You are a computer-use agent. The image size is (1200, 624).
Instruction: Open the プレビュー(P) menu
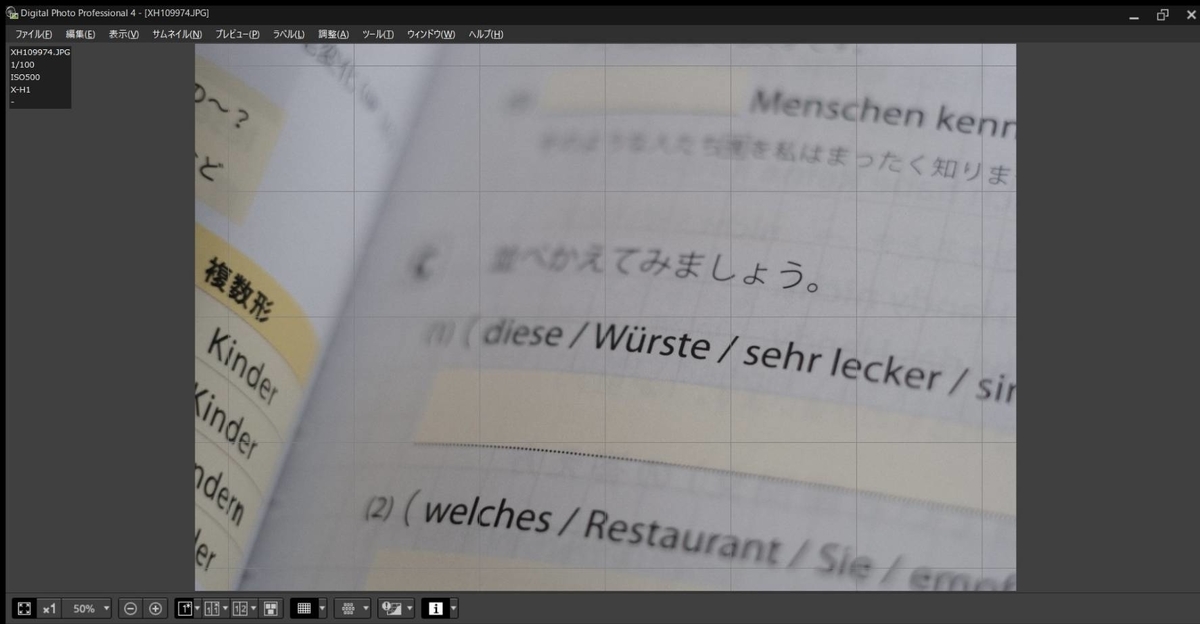pyautogui.click(x=237, y=34)
